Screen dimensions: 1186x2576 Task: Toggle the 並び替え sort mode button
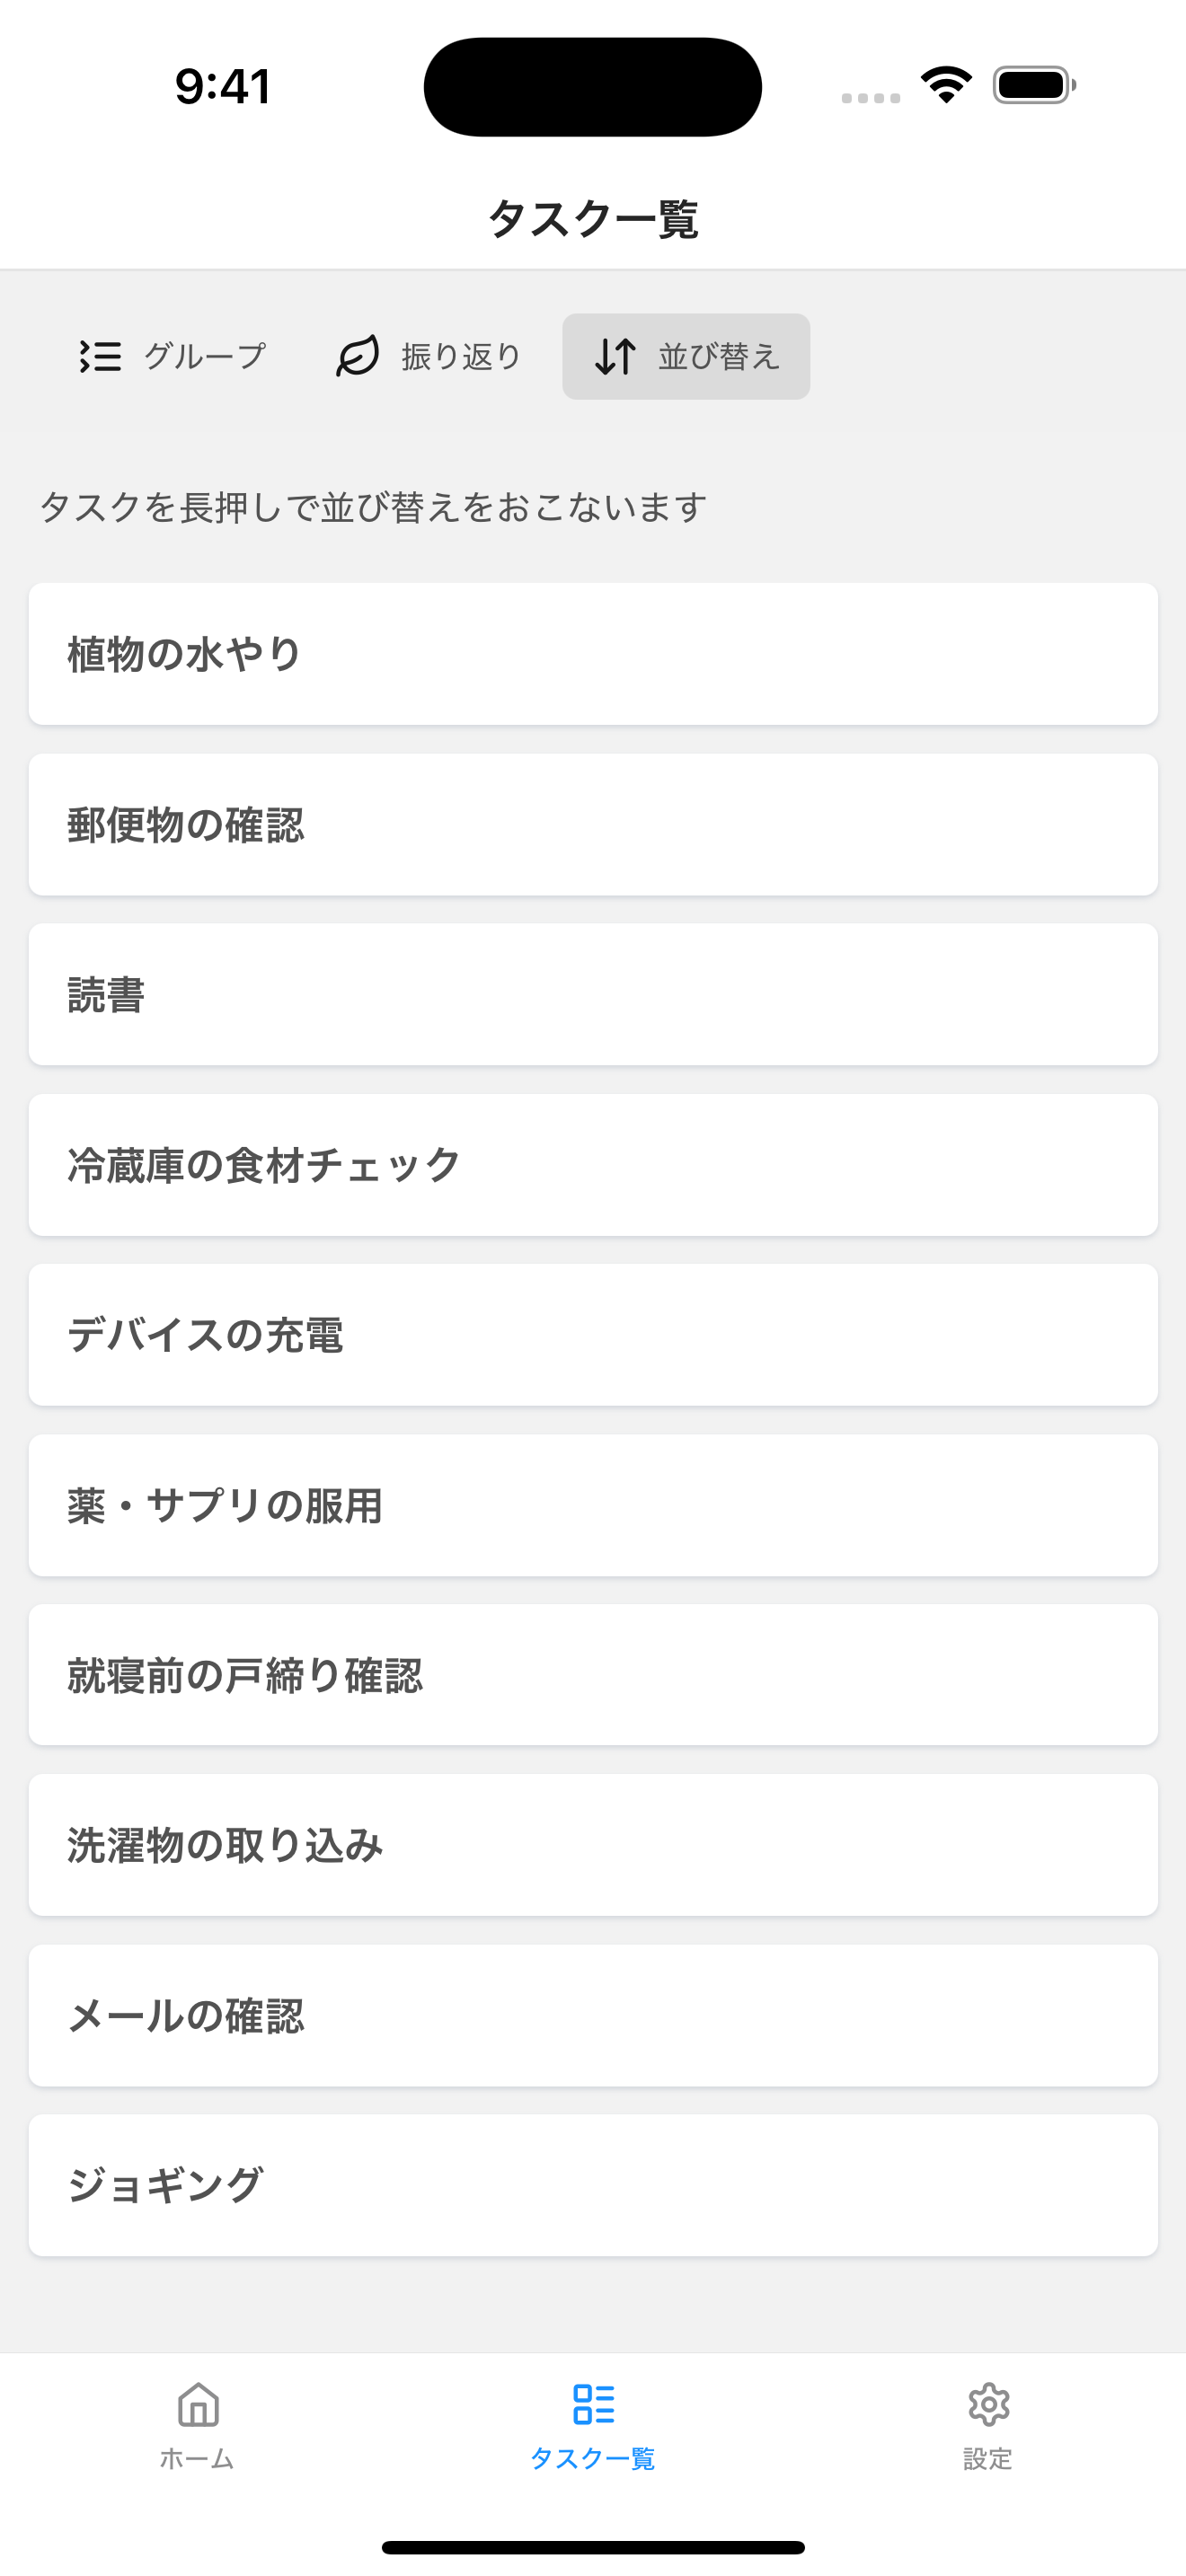point(686,356)
